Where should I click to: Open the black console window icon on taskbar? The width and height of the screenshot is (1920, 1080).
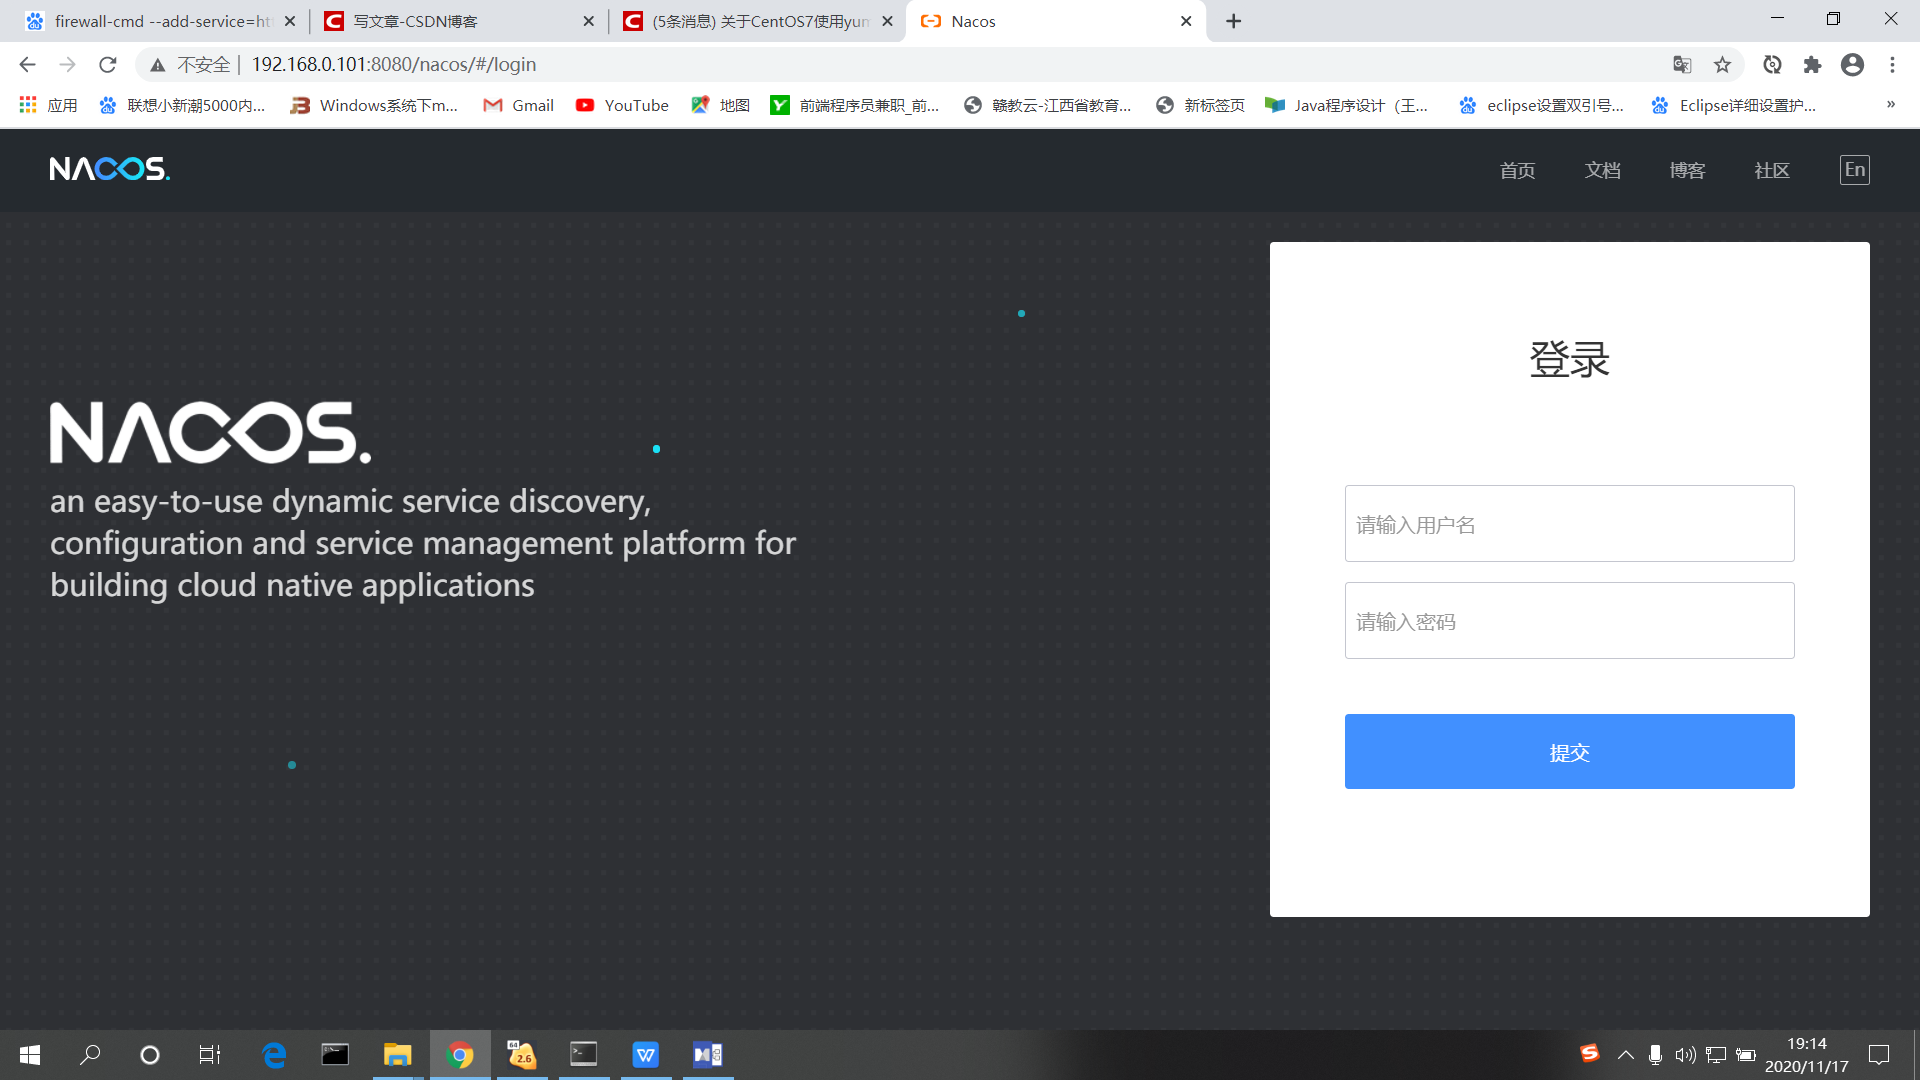(x=335, y=1055)
